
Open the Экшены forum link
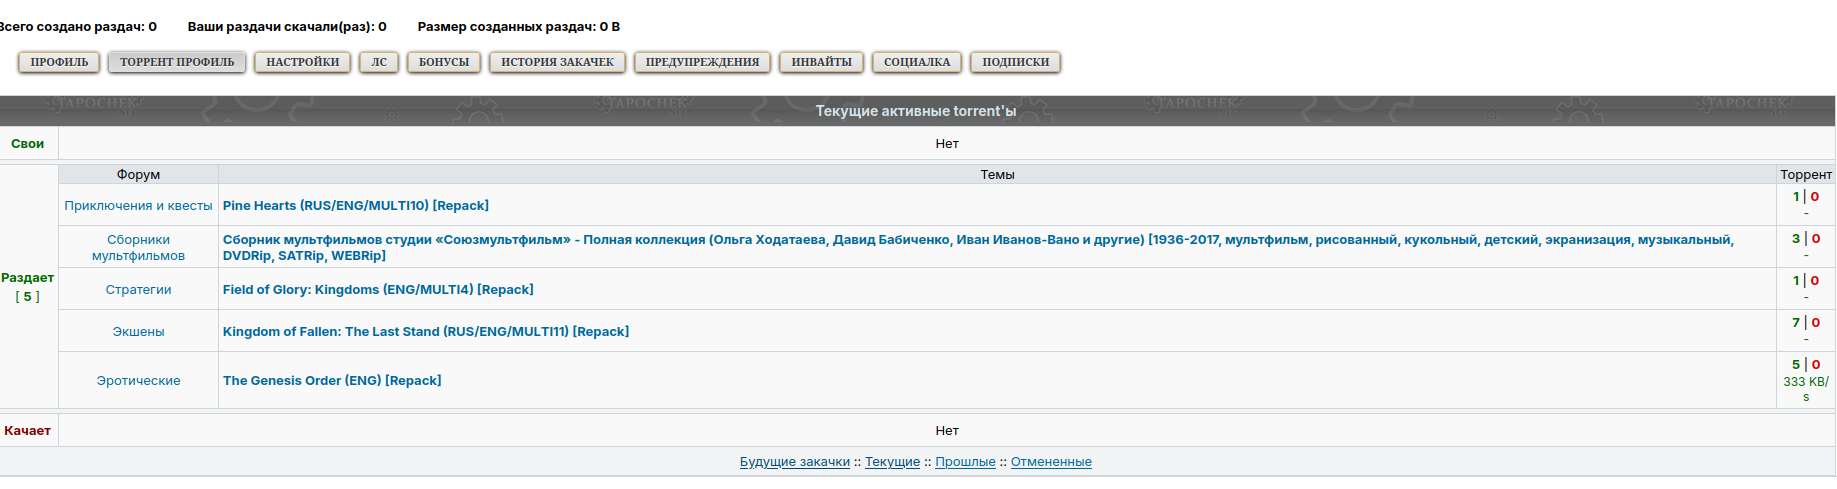[x=138, y=331]
